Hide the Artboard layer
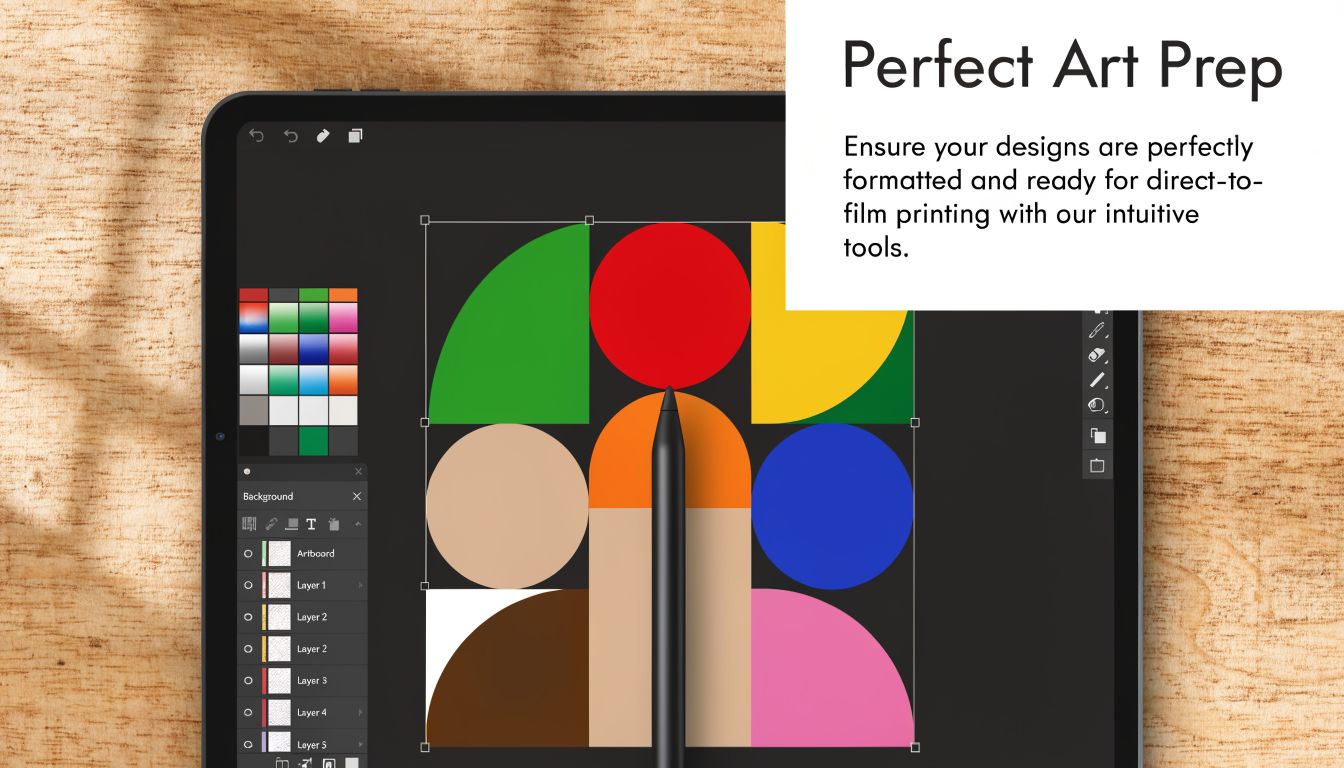1344x768 pixels. (248, 553)
